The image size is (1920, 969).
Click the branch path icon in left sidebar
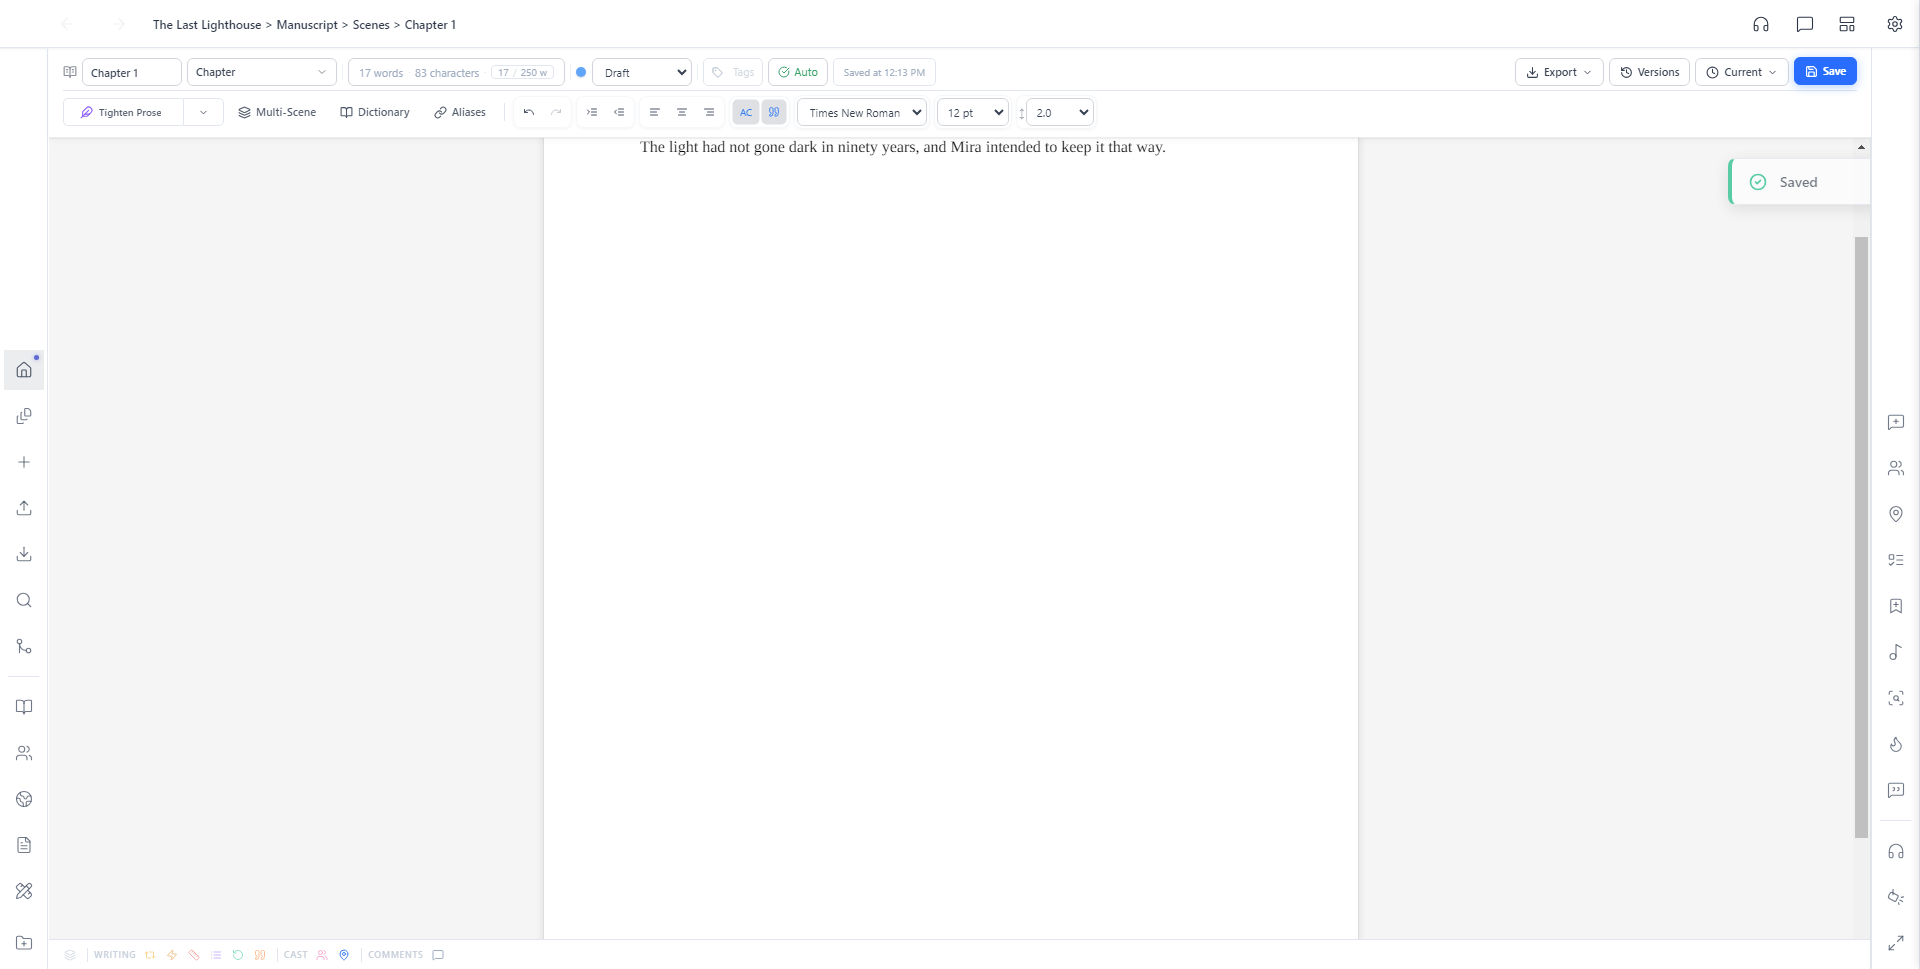[24, 646]
